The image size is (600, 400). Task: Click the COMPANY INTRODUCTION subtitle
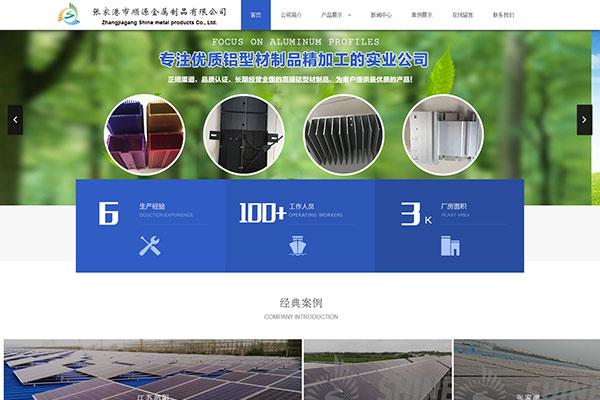click(301, 317)
